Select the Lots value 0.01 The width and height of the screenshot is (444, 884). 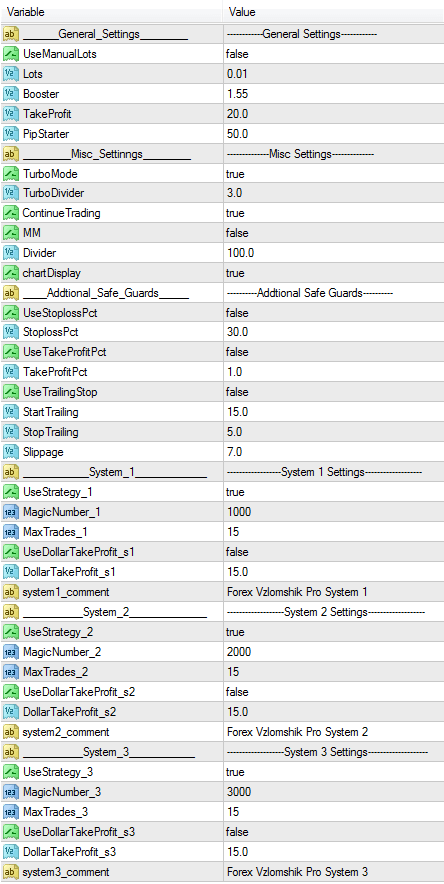tap(237, 74)
